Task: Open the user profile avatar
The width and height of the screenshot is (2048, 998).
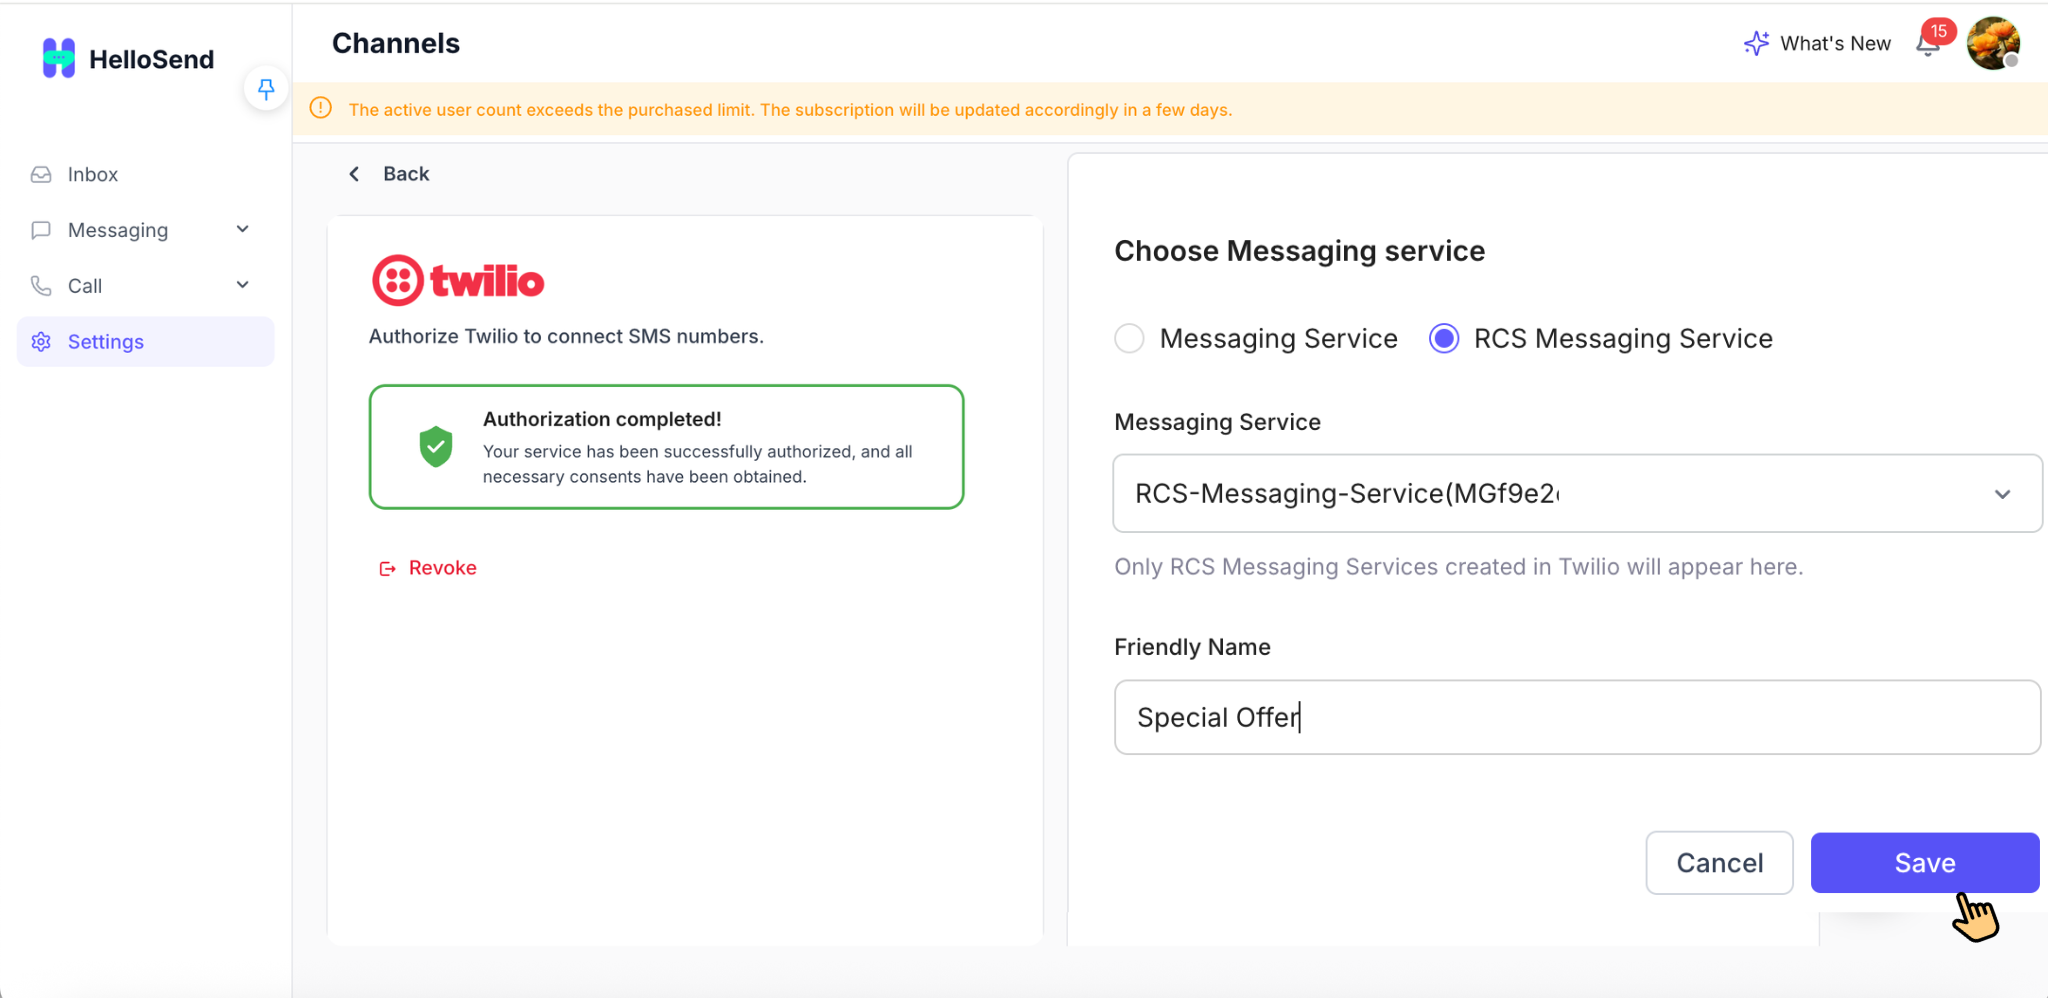Action: [x=1993, y=43]
